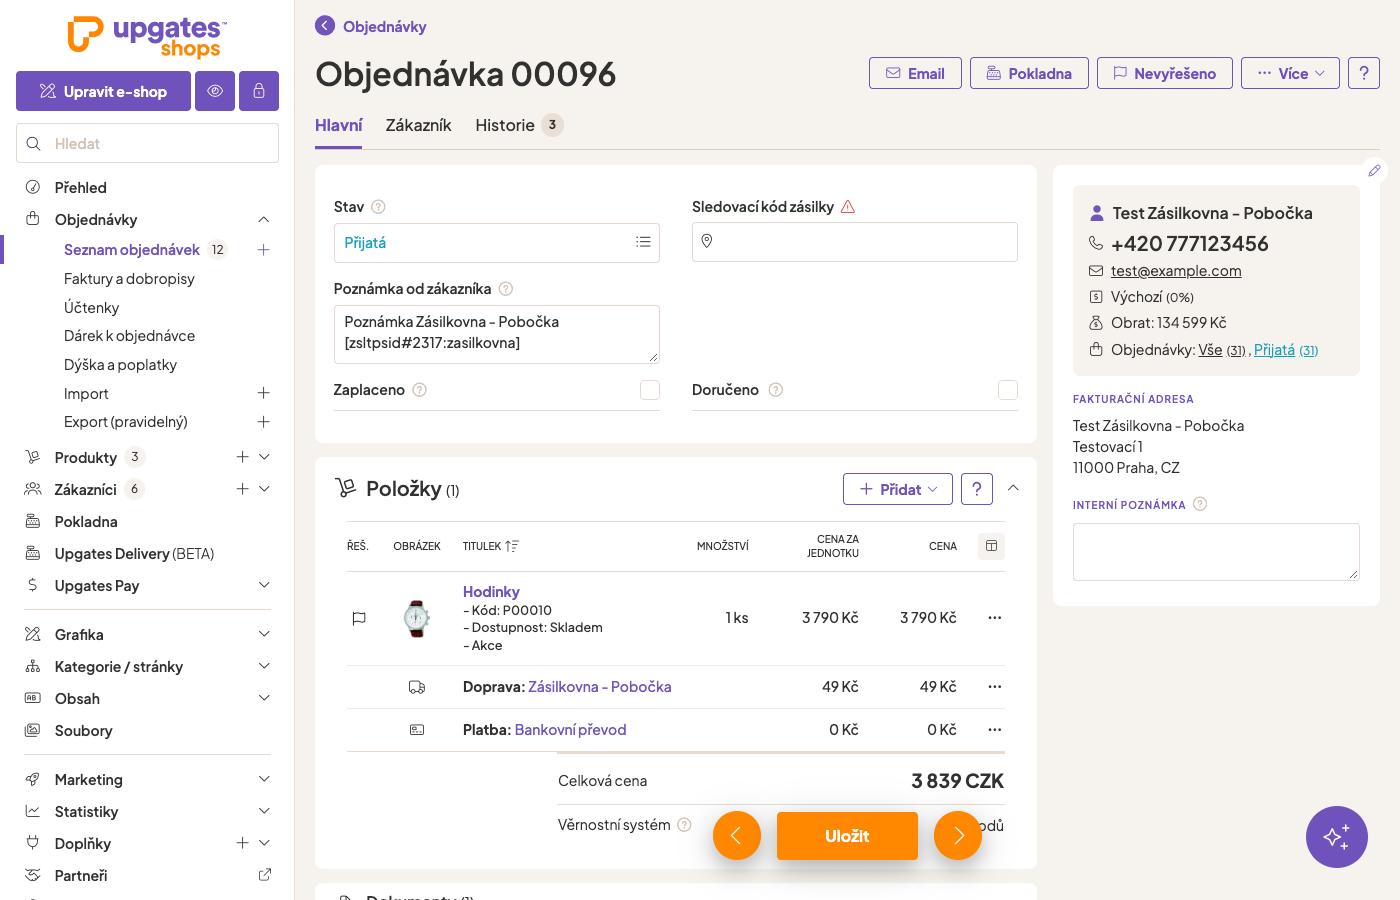Click the lock icon button
This screenshot has width=1400, height=900.
(x=259, y=91)
